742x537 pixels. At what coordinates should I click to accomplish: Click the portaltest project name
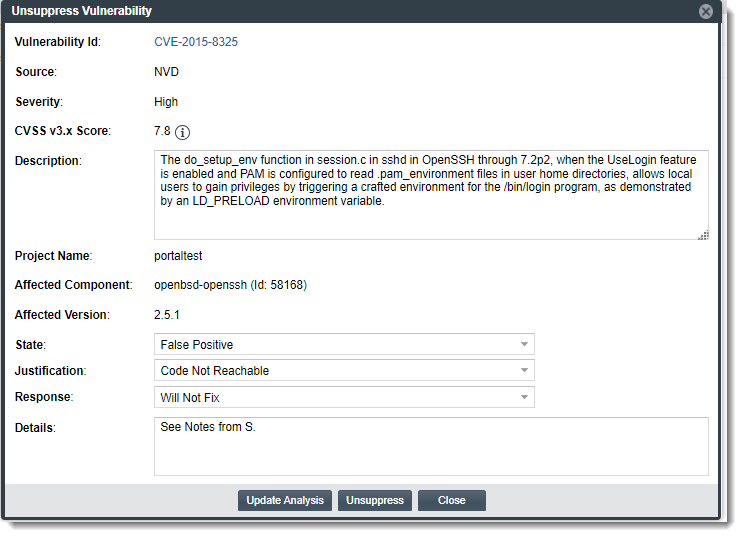coord(178,256)
